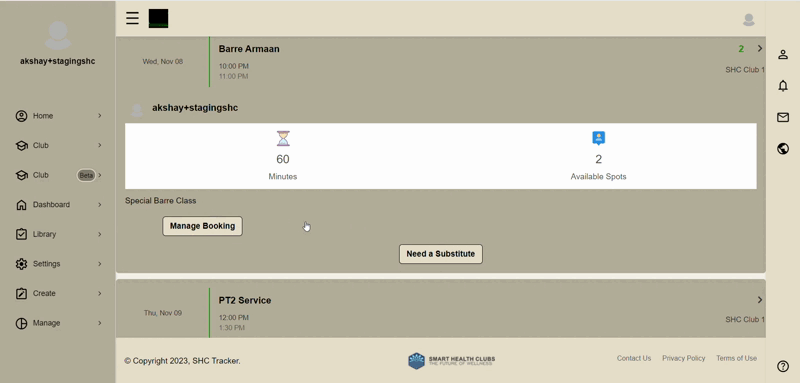Click the 12:00 PM start time

pos(234,317)
